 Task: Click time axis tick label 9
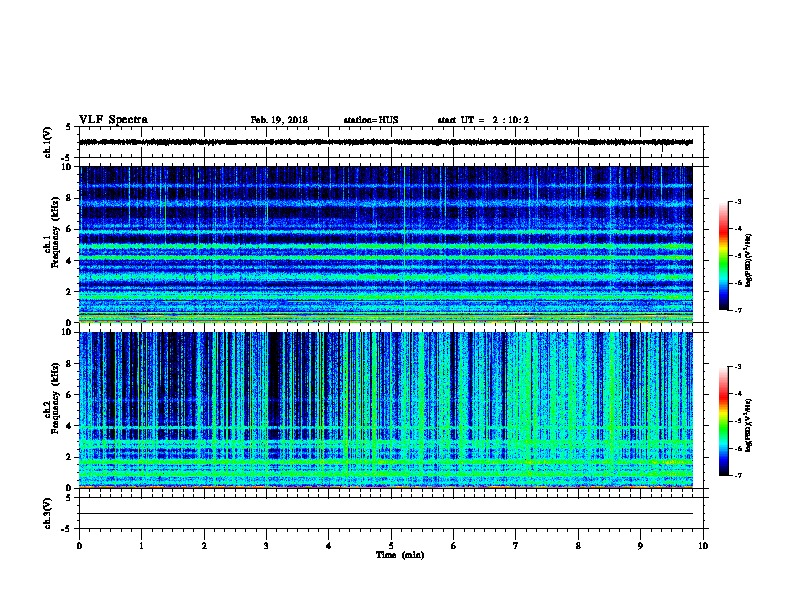coord(640,546)
